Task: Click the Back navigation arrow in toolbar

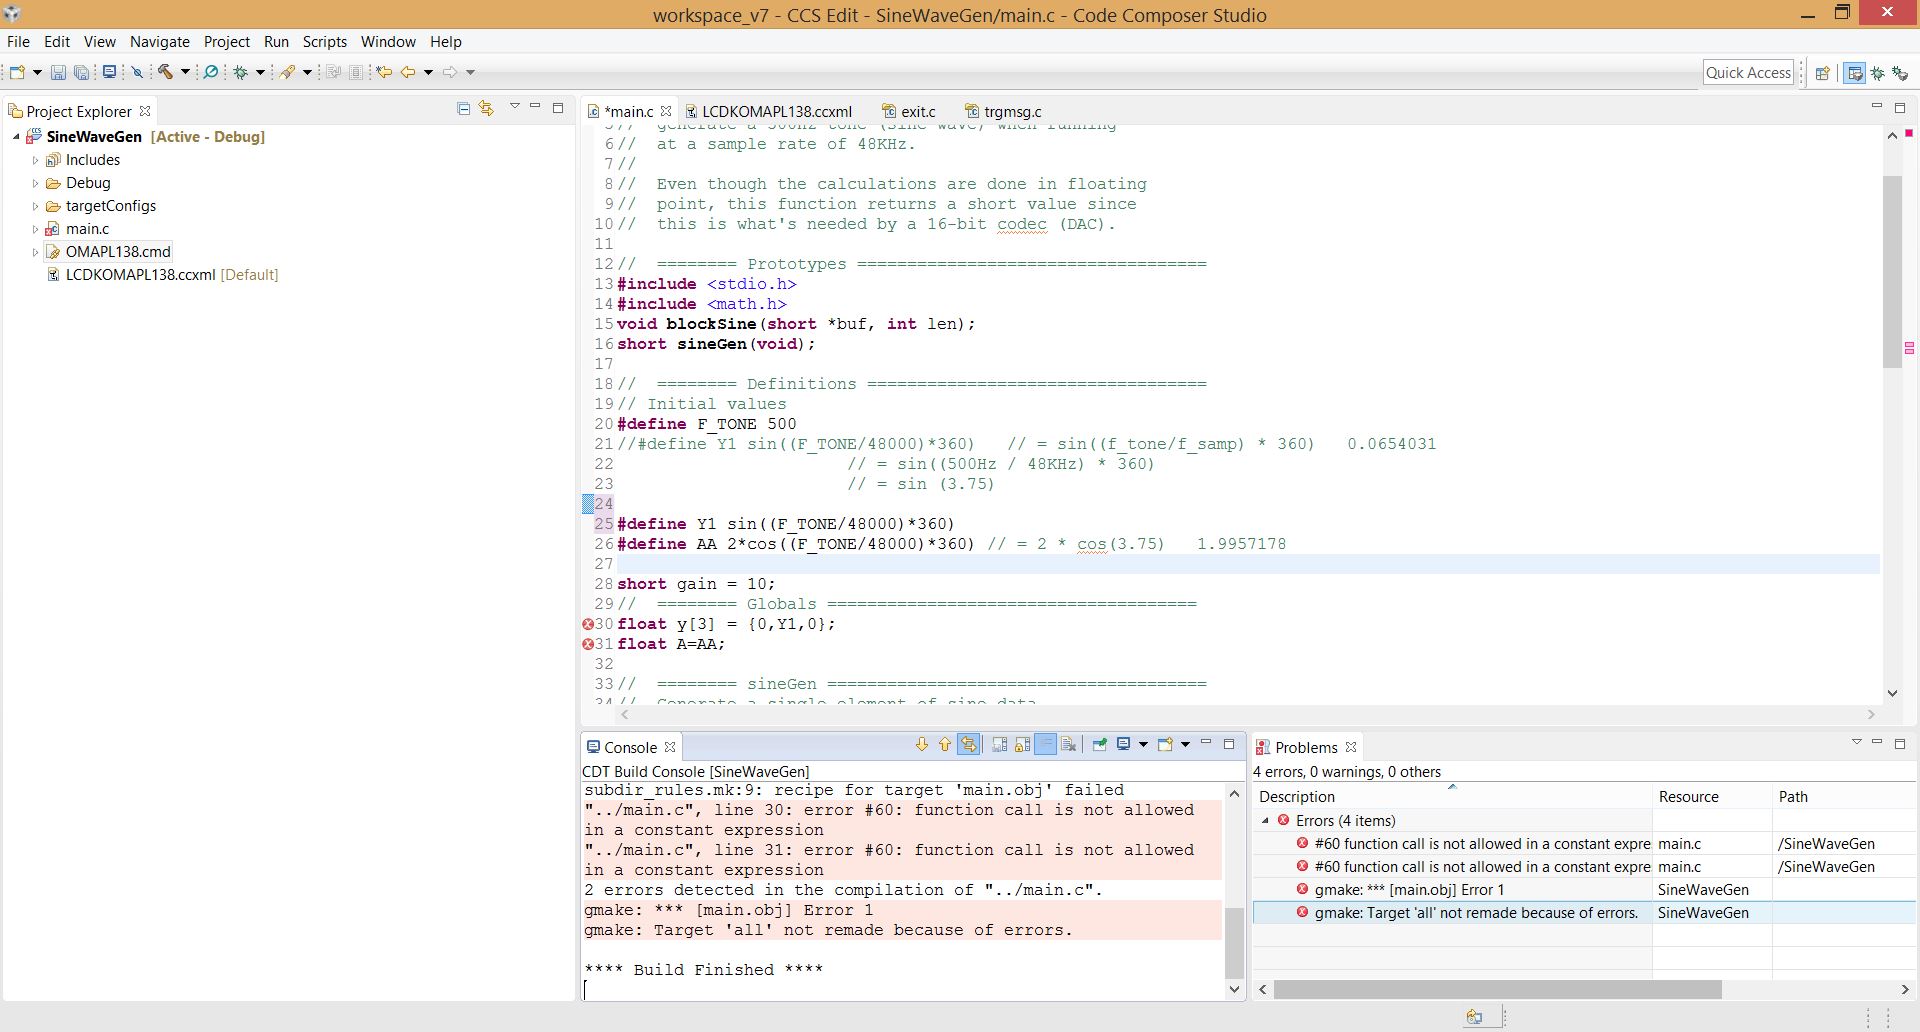Action: pos(408,72)
